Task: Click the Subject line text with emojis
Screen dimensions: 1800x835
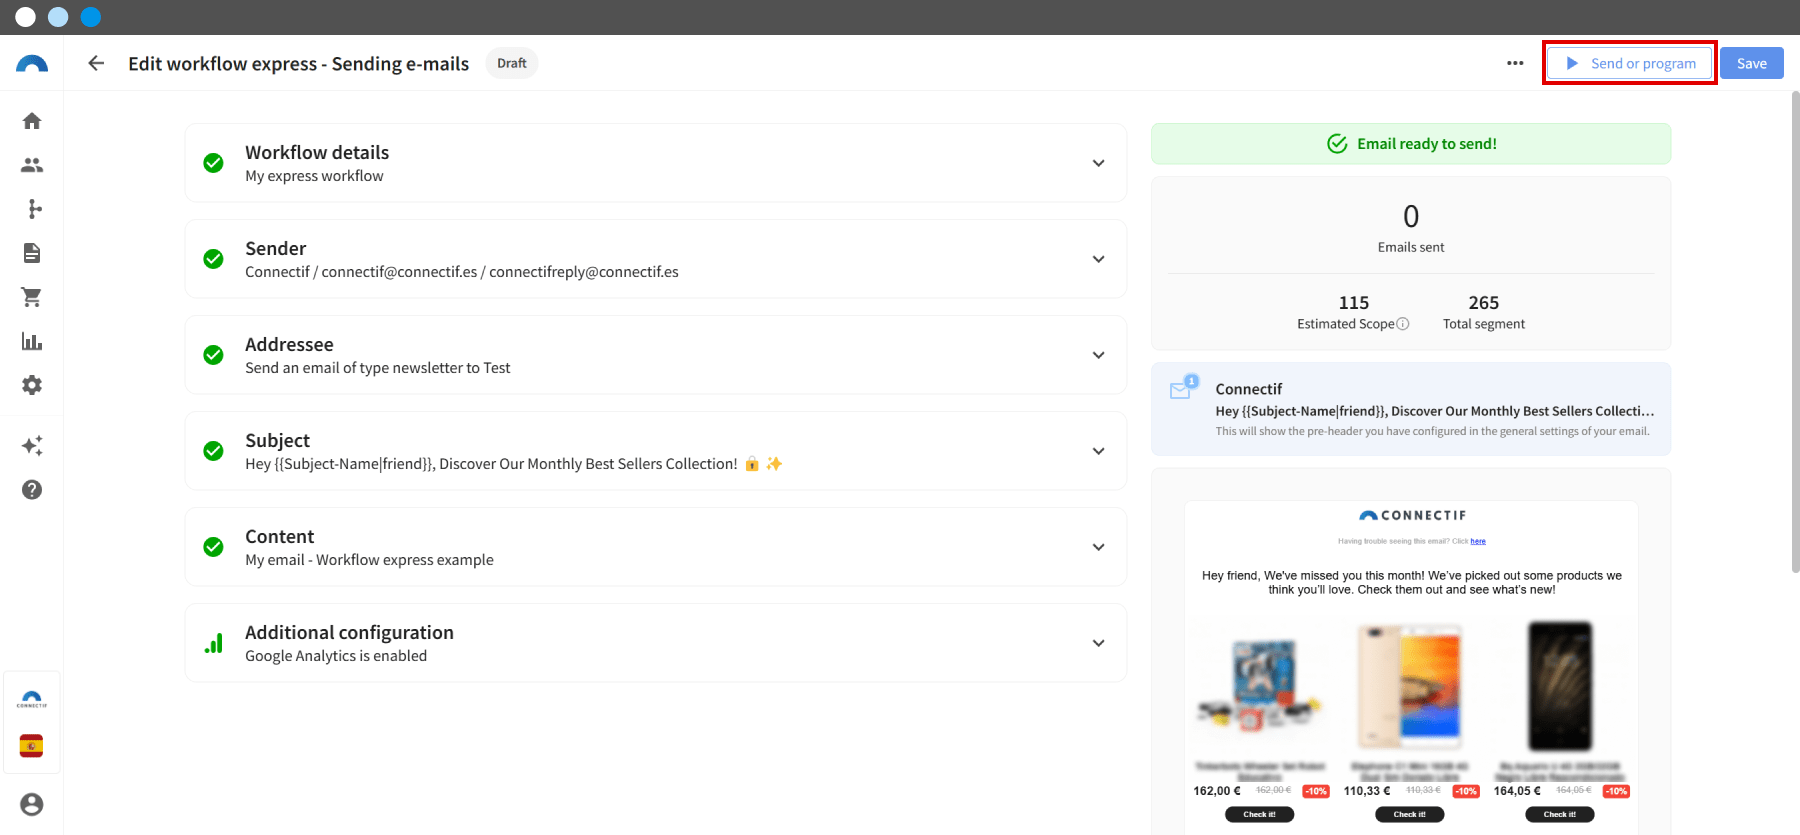Action: 514,464
